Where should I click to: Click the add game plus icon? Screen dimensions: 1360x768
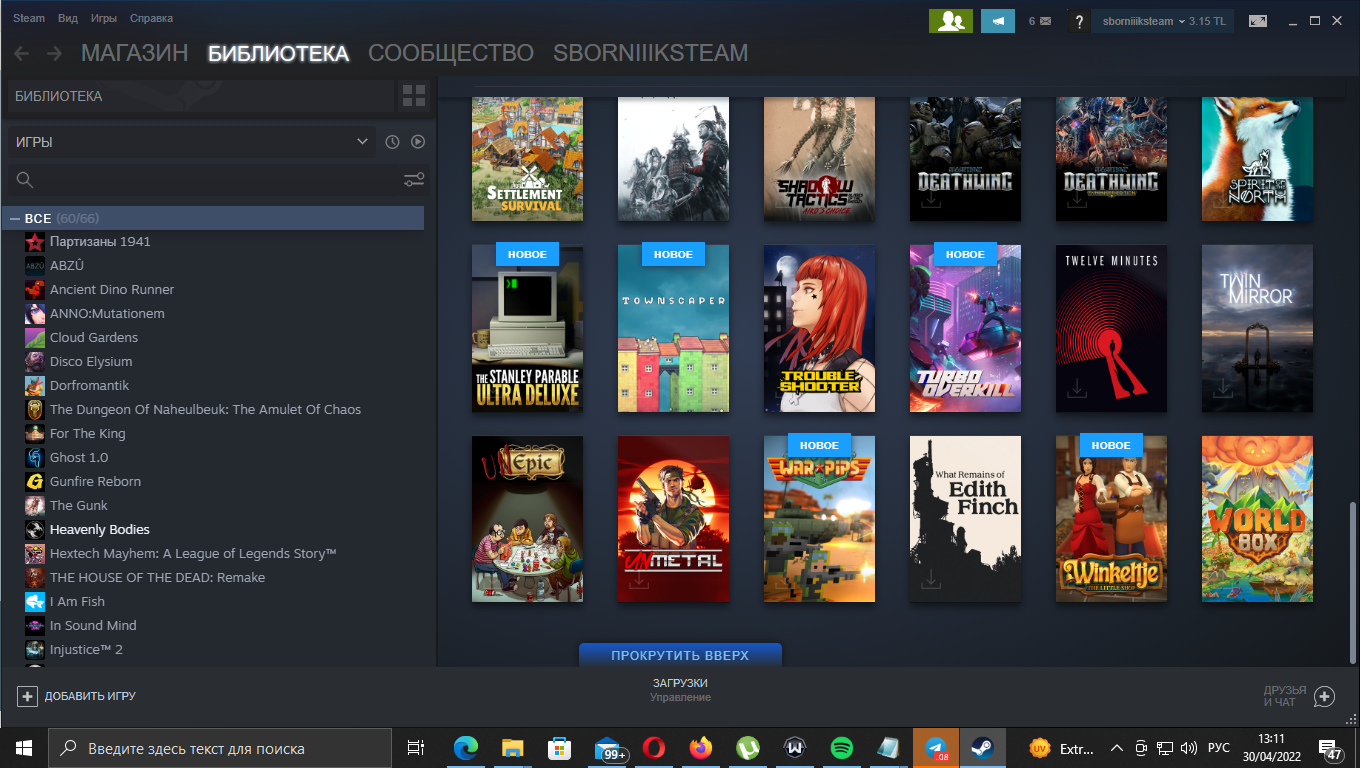27,696
